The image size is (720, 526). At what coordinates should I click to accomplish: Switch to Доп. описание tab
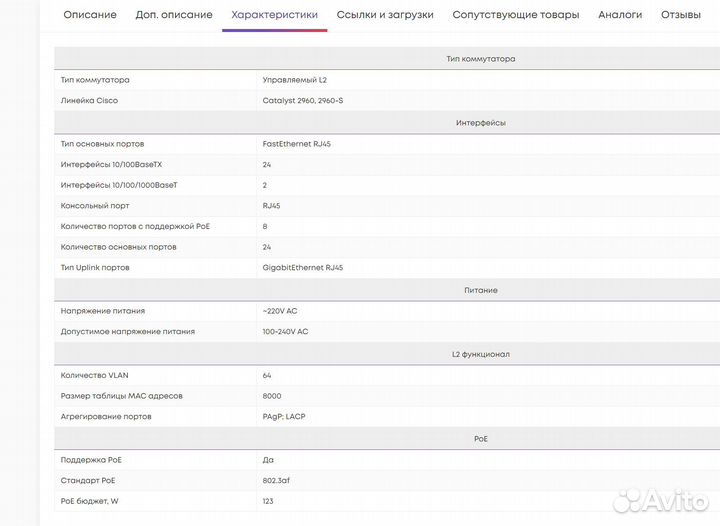click(x=174, y=15)
